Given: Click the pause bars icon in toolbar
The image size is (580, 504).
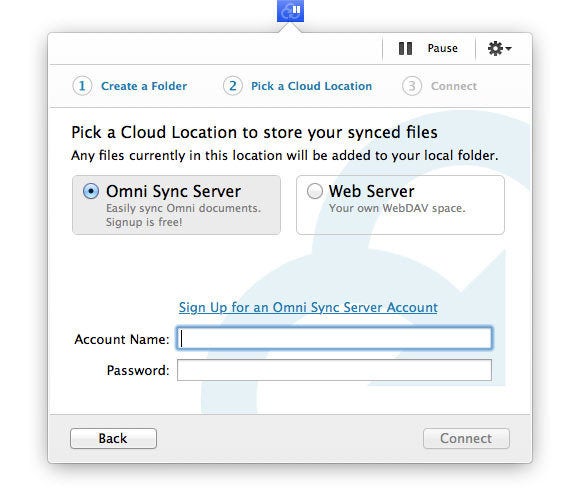Looking at the screenshot, I should click(x=405, y=48).
